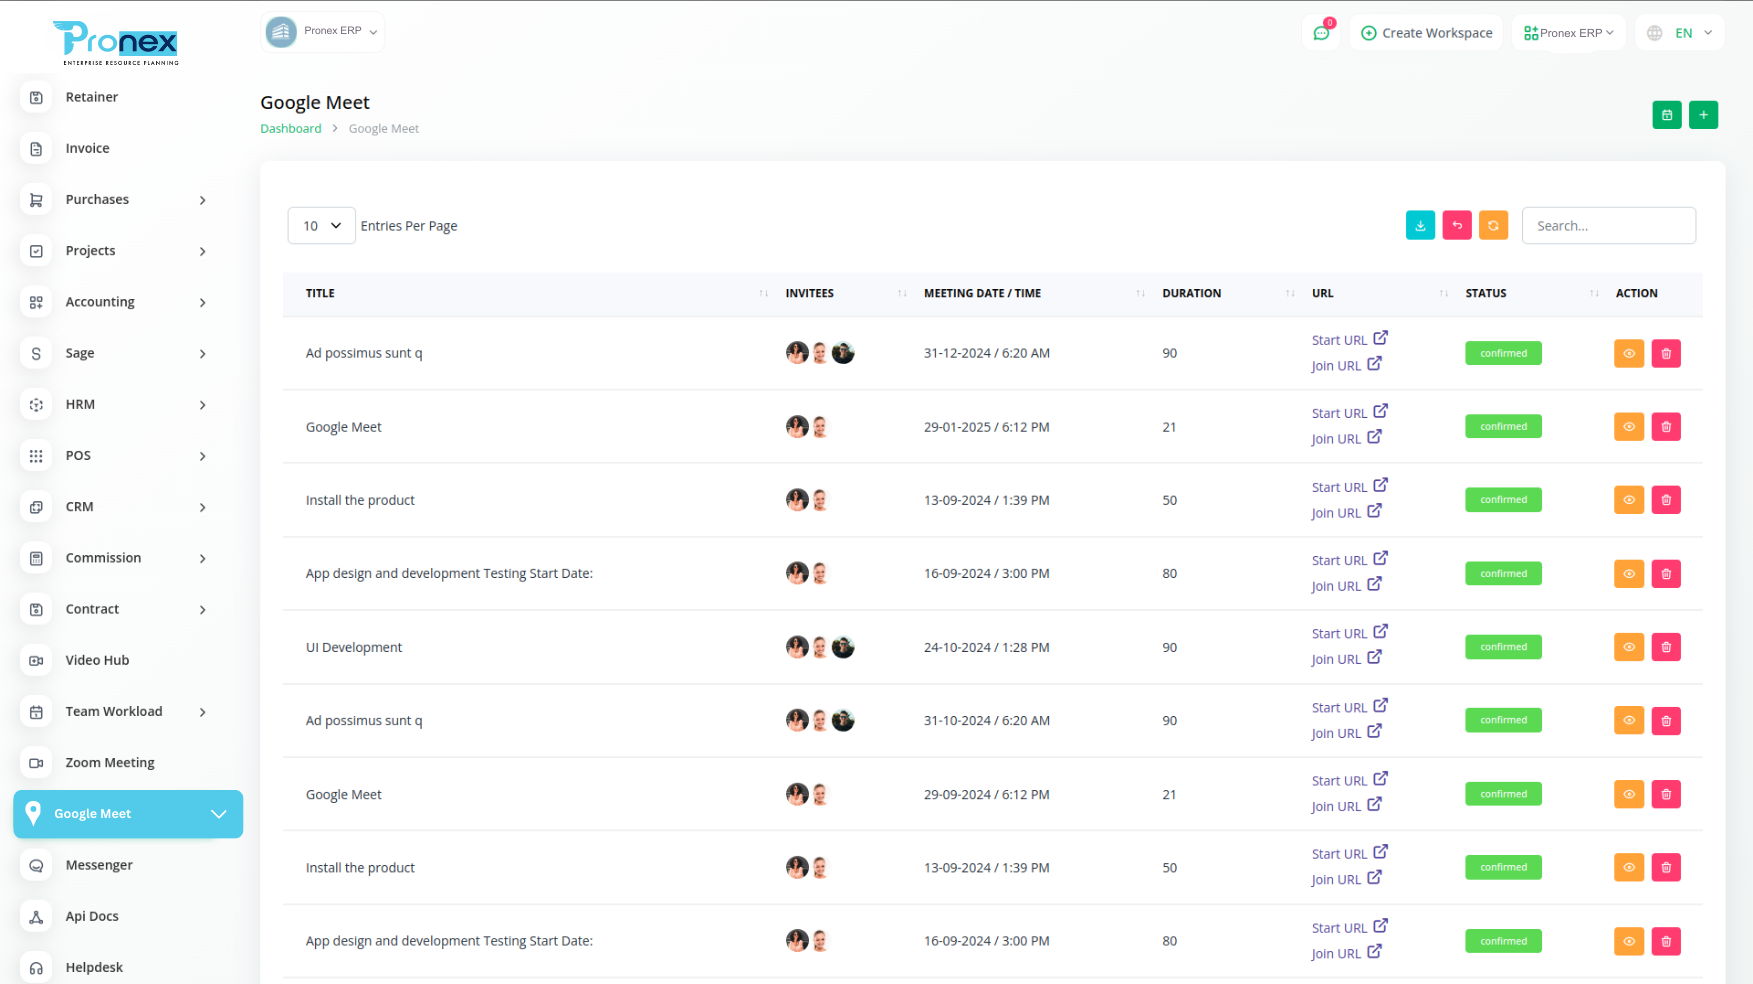Delete the UI Development meeting
The image size is (1753, 984).
(1666, 647)
